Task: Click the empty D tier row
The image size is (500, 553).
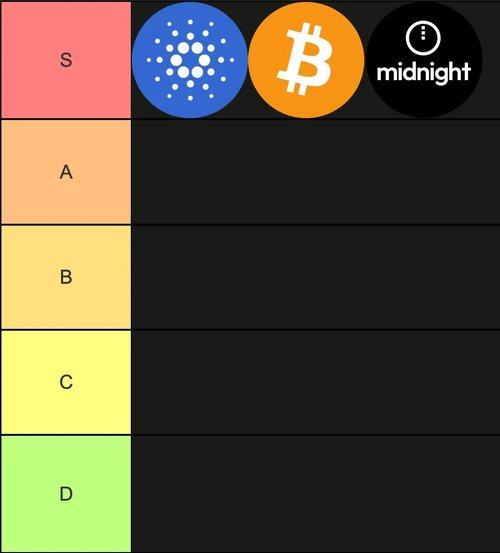Action: [x=316, y=494]
